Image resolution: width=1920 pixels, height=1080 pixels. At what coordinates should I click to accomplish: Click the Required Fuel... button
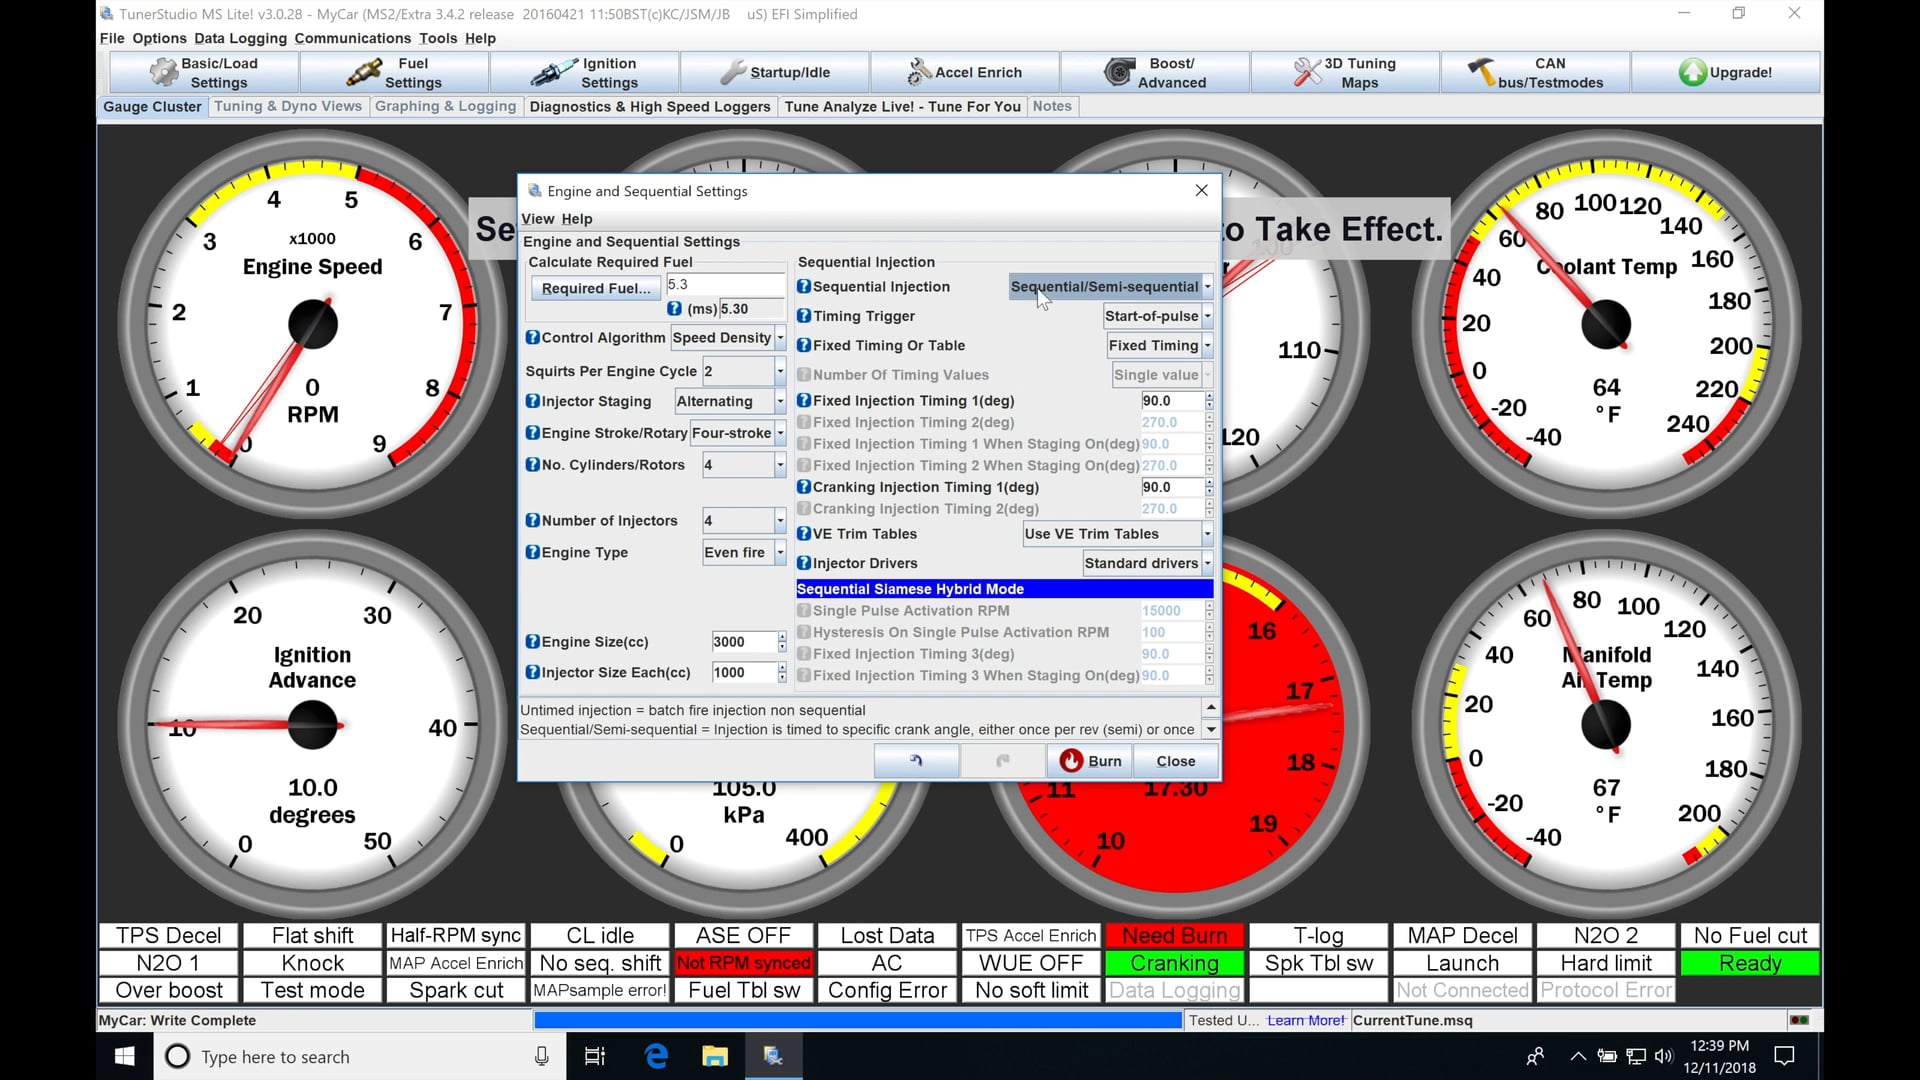(595, 288)
